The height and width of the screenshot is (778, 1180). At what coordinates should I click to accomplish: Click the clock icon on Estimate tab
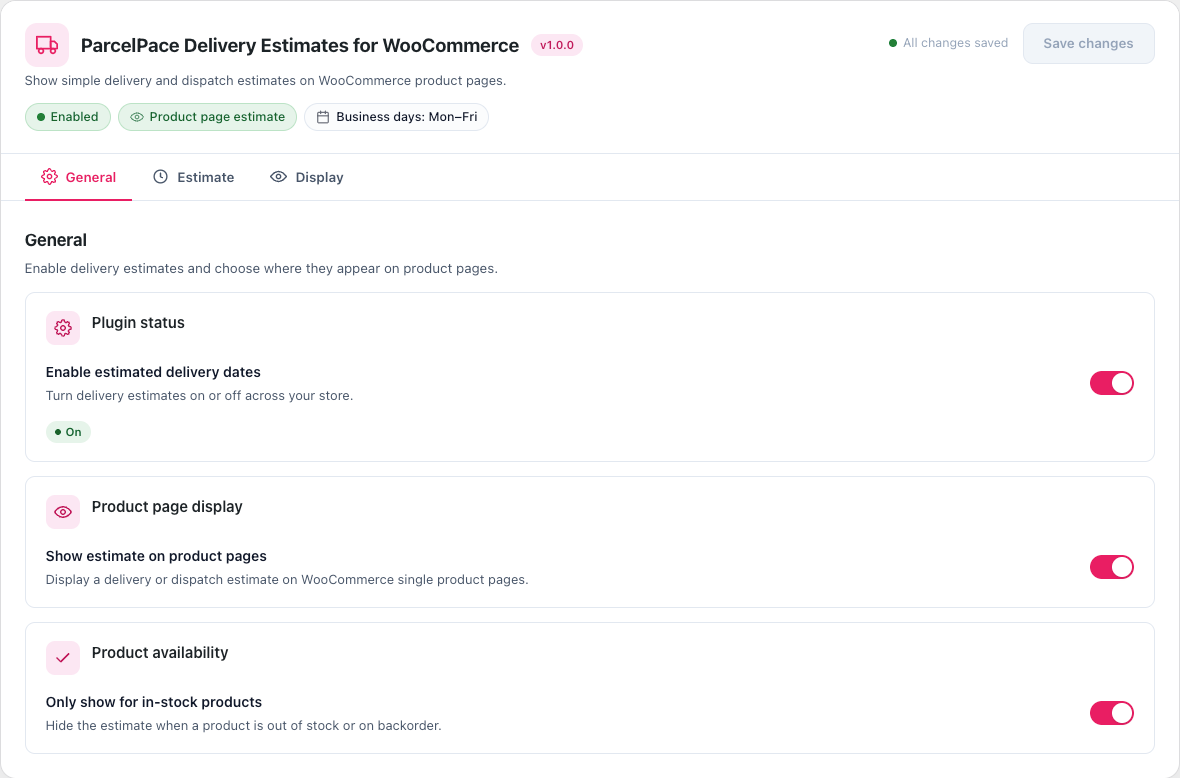[160, 177]
